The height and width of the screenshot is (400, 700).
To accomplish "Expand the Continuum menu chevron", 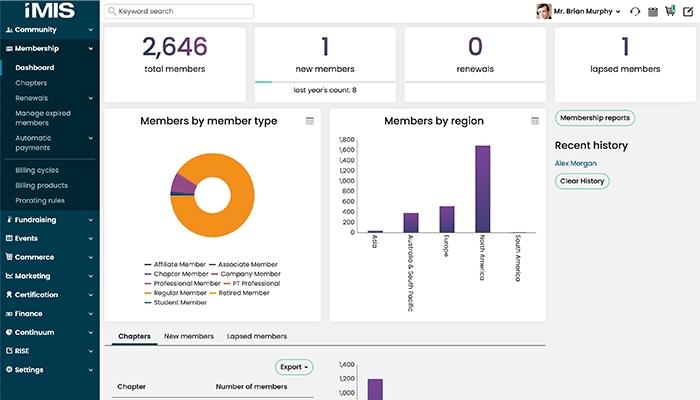I will 91,333.
